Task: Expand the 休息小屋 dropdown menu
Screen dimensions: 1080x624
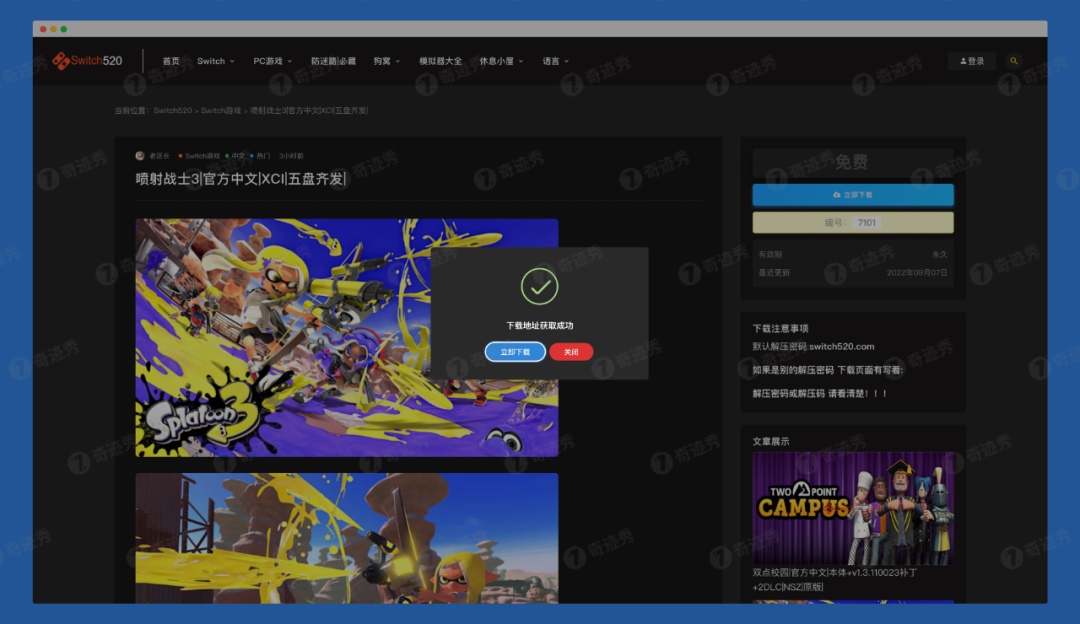Action: 501,61
